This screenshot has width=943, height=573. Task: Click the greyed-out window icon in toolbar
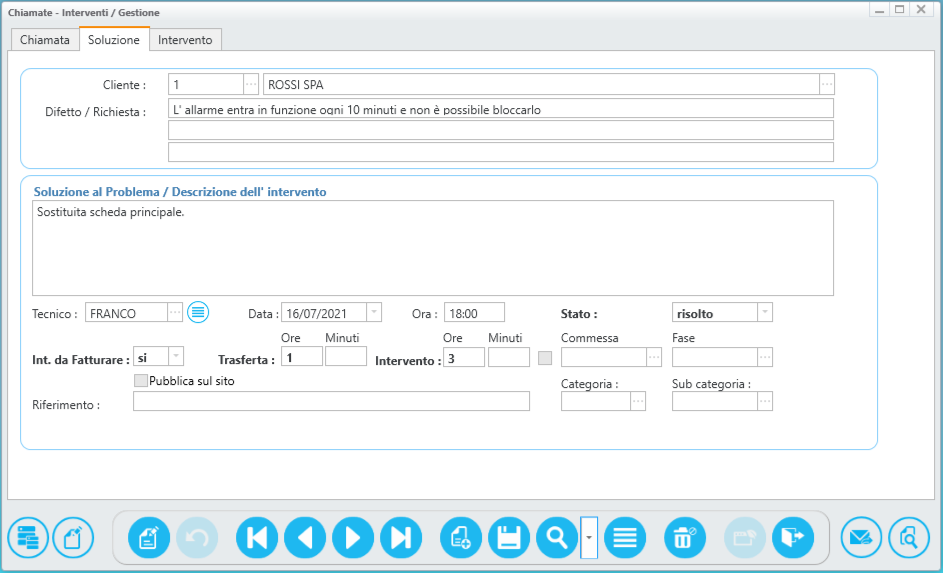pyautogui.click(x=745, y=538)
